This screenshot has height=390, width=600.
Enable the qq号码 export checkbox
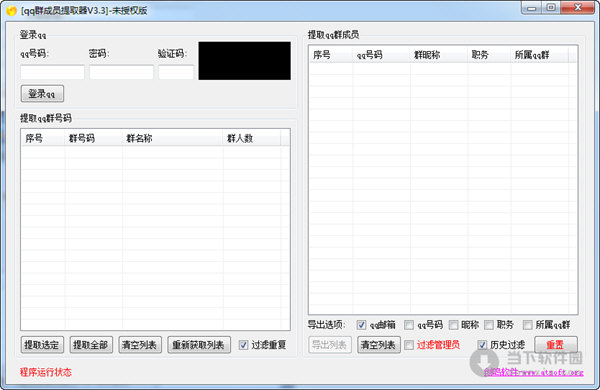pyautogui.click(x=409, y=325)
